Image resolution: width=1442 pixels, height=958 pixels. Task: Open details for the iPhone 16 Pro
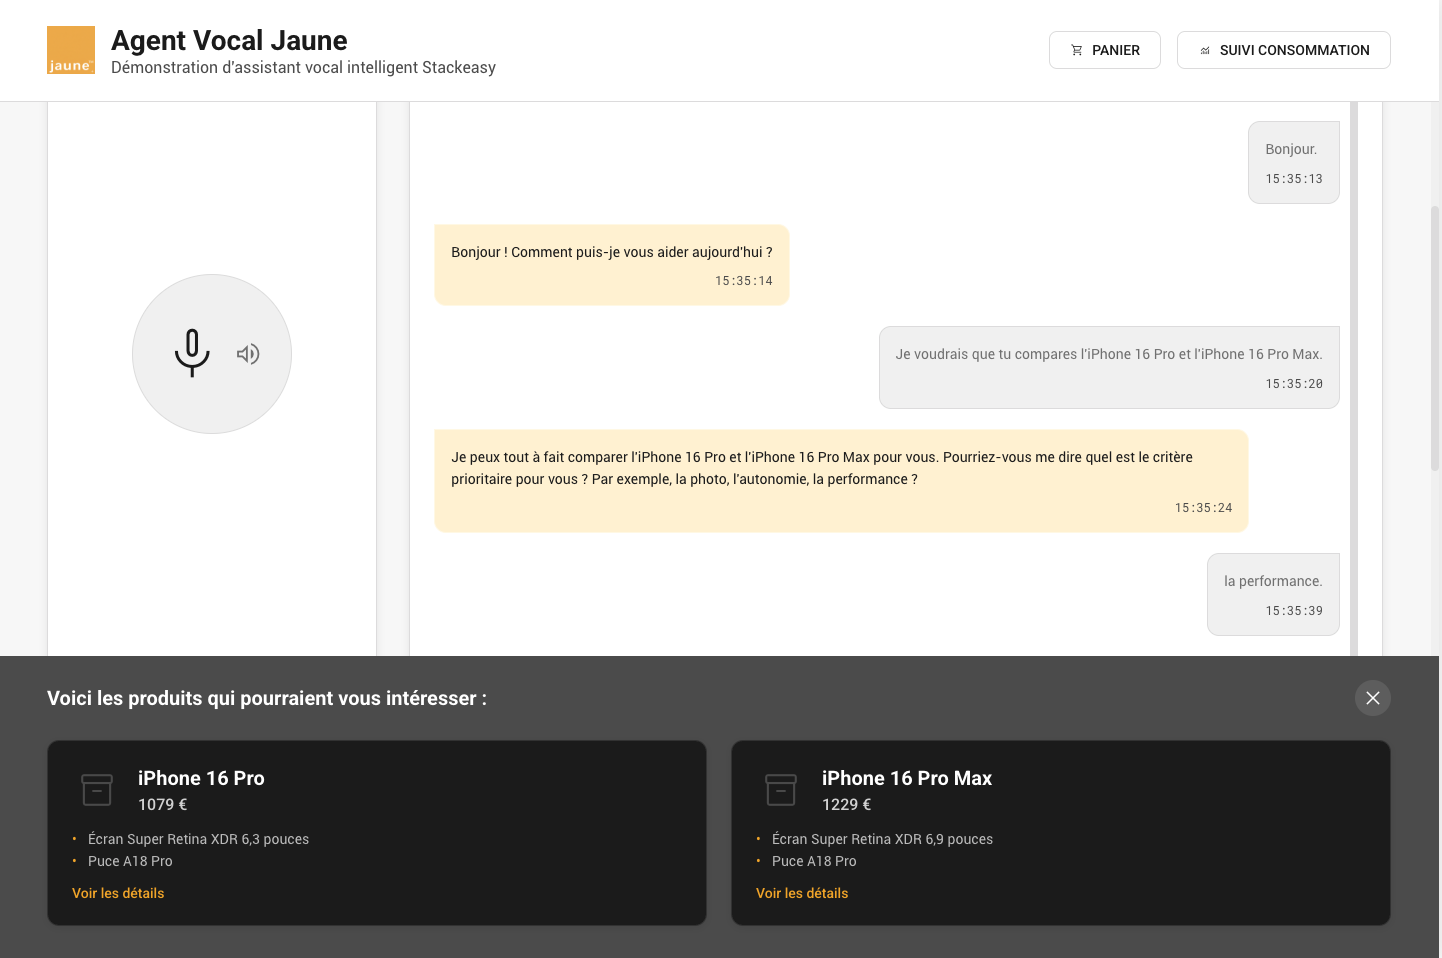coord(117,893)
